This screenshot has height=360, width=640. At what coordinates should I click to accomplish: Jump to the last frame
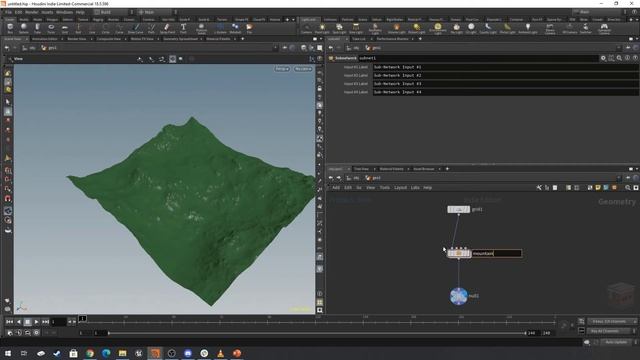45,322
